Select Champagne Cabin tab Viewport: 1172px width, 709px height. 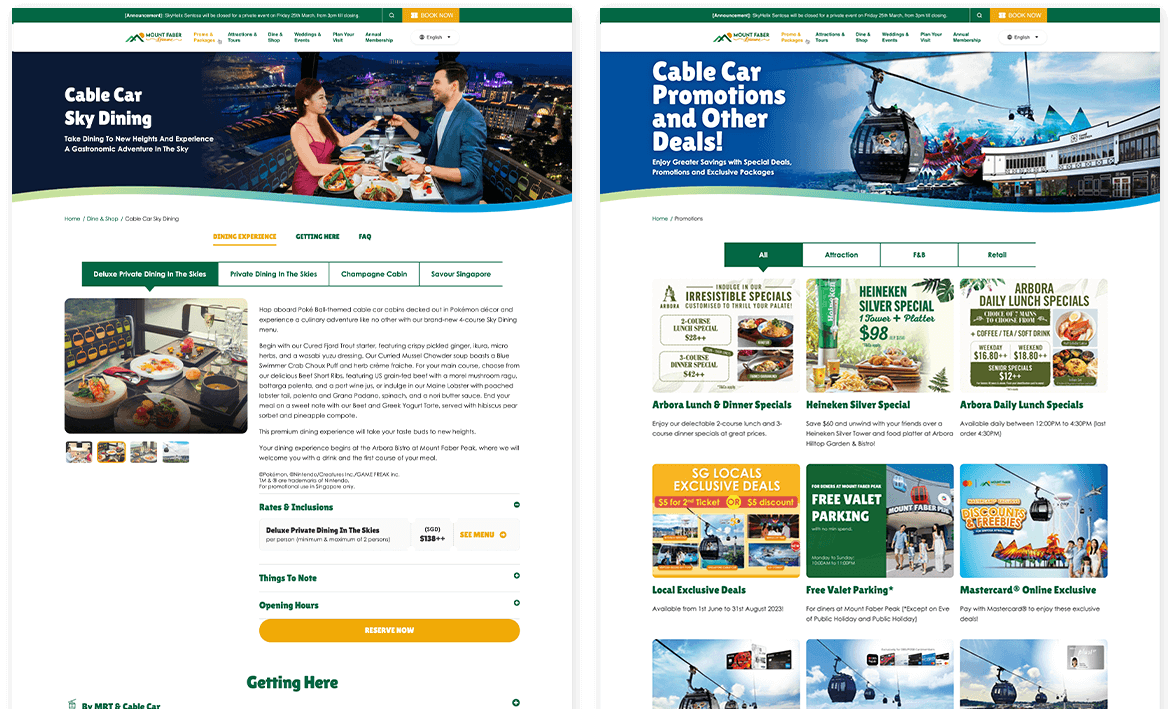pyautogui.click(x=374, y=274)
